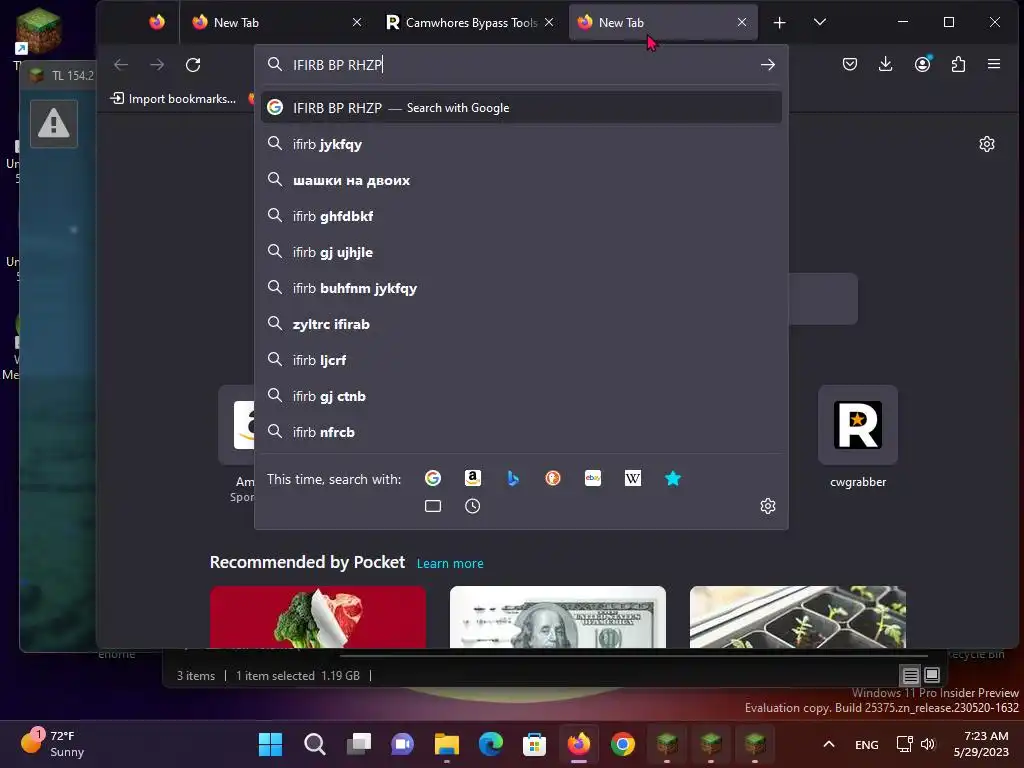Image resolution: width=1024 pixels, height=768 pixels.
Task: Search open tabs with the tab icon
Action: [432, 506]
